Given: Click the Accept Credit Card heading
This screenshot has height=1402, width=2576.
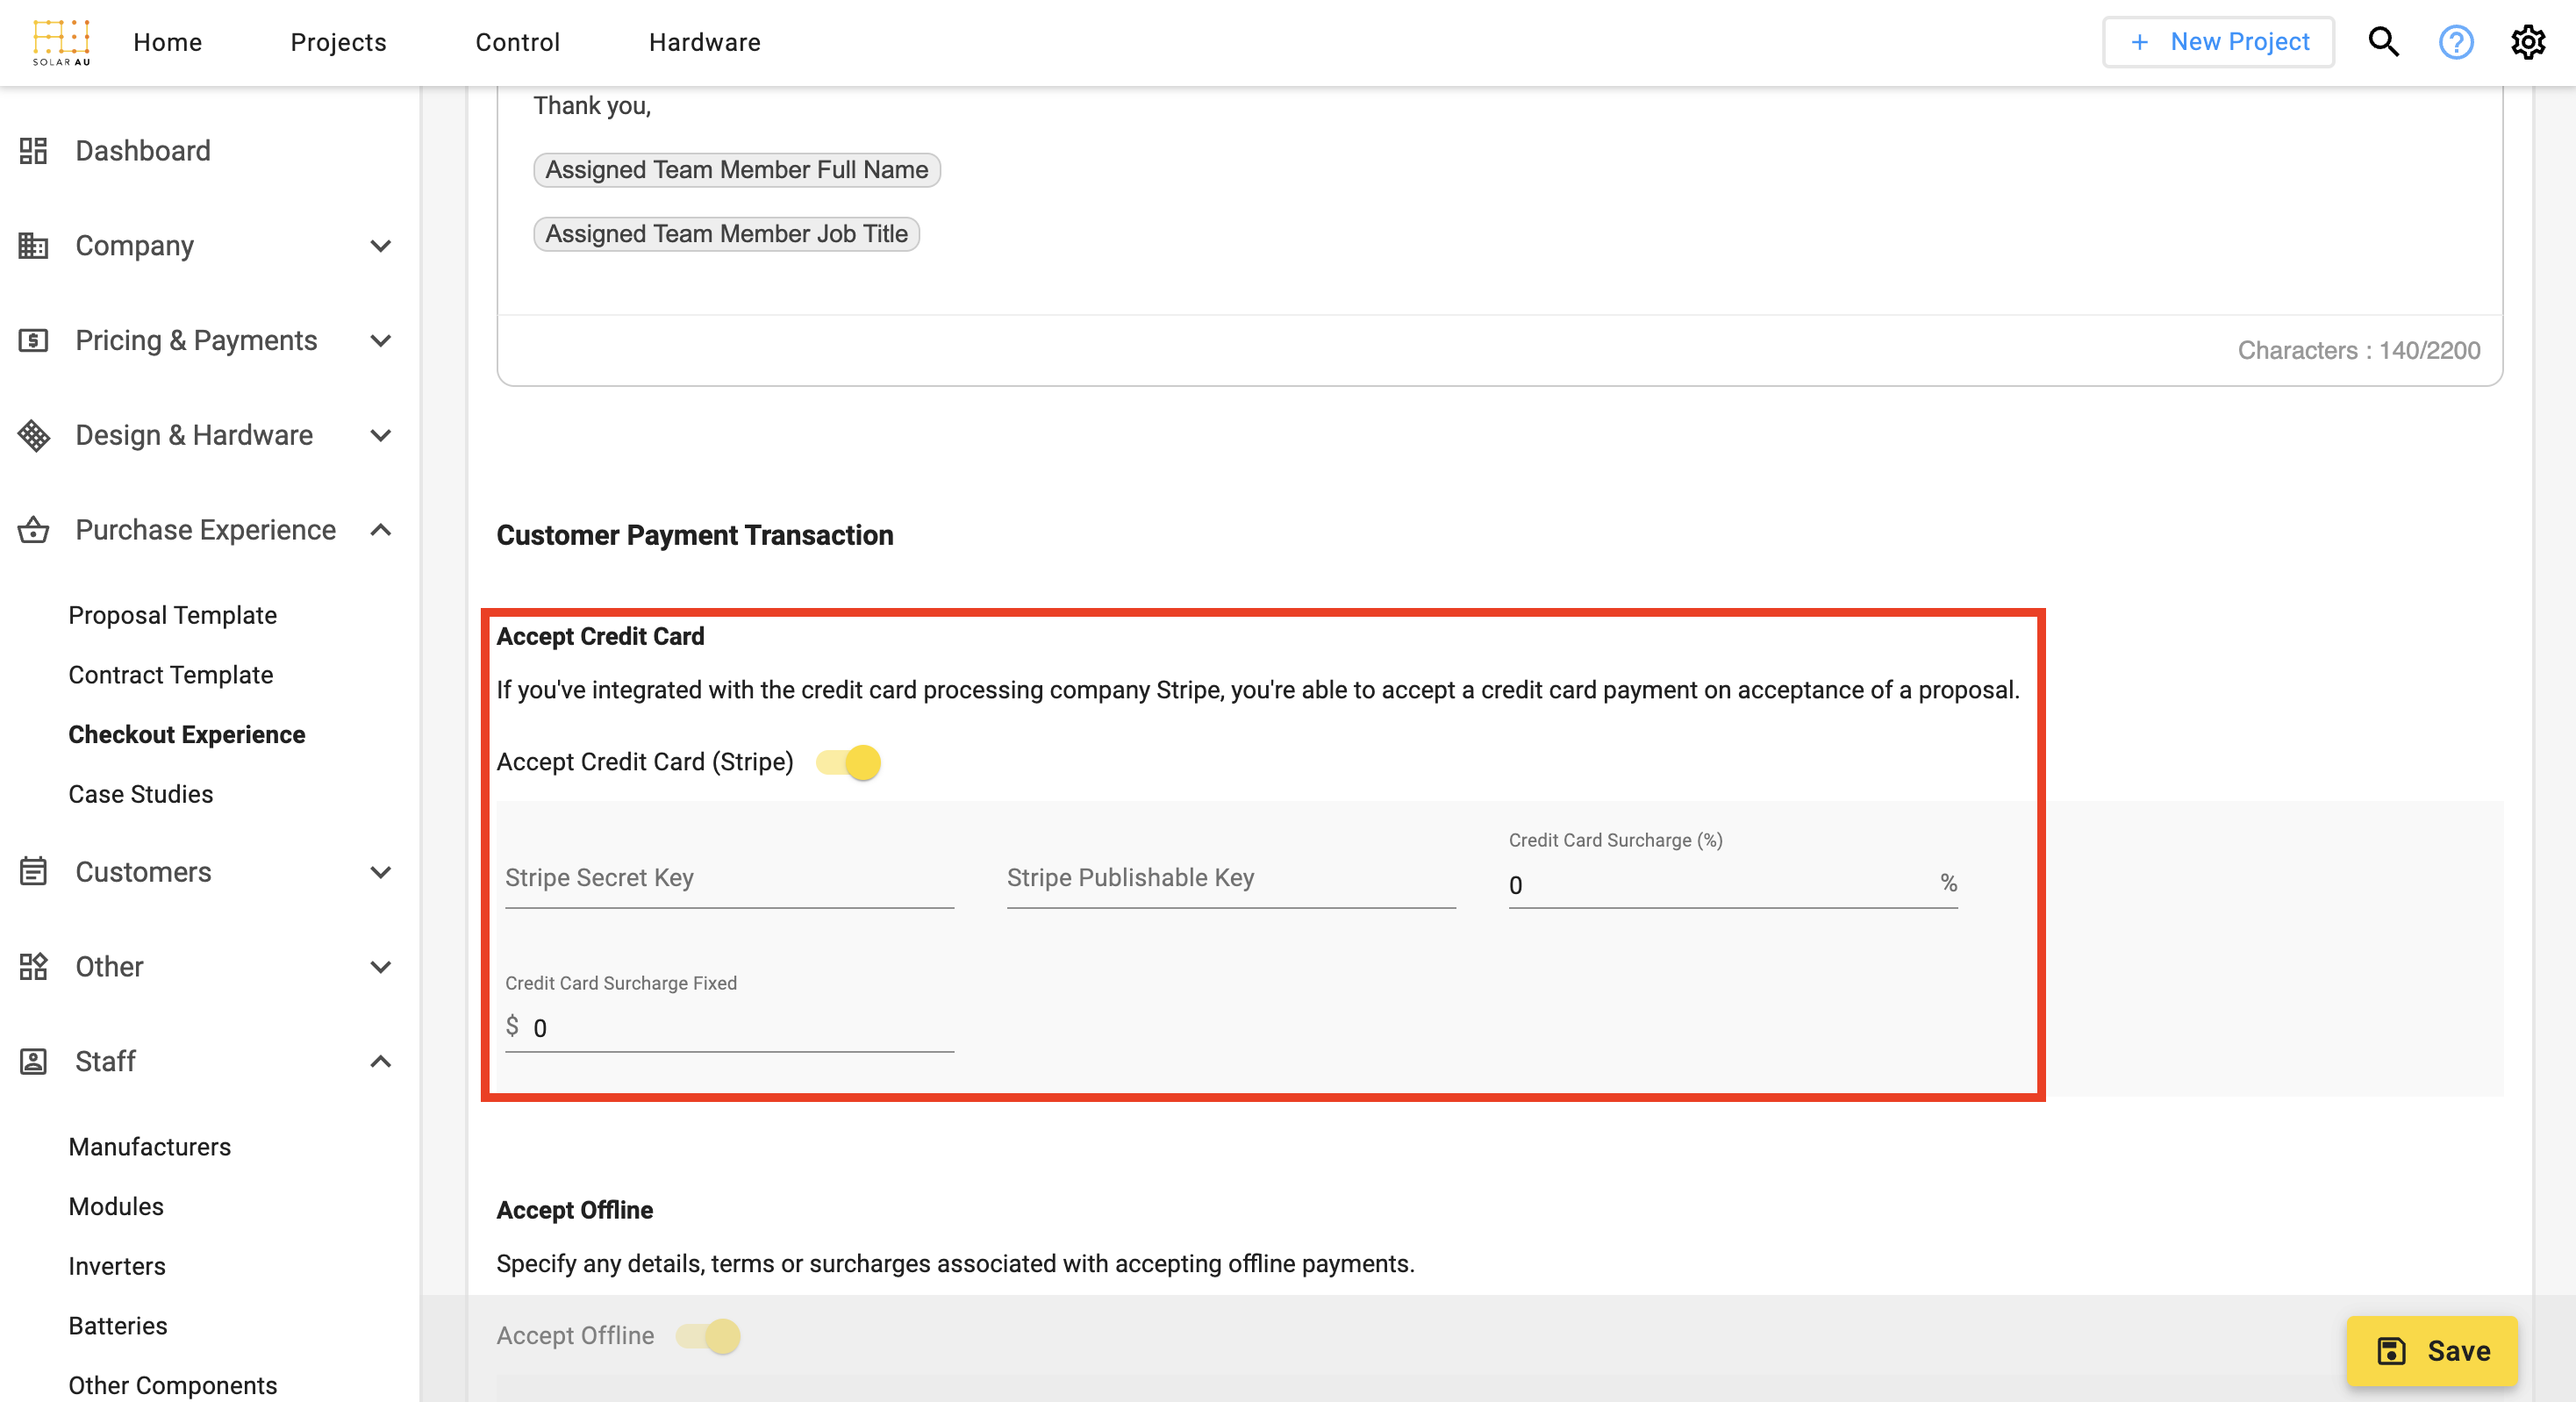Looking at the screenshot, I should (x=600, y=637).
